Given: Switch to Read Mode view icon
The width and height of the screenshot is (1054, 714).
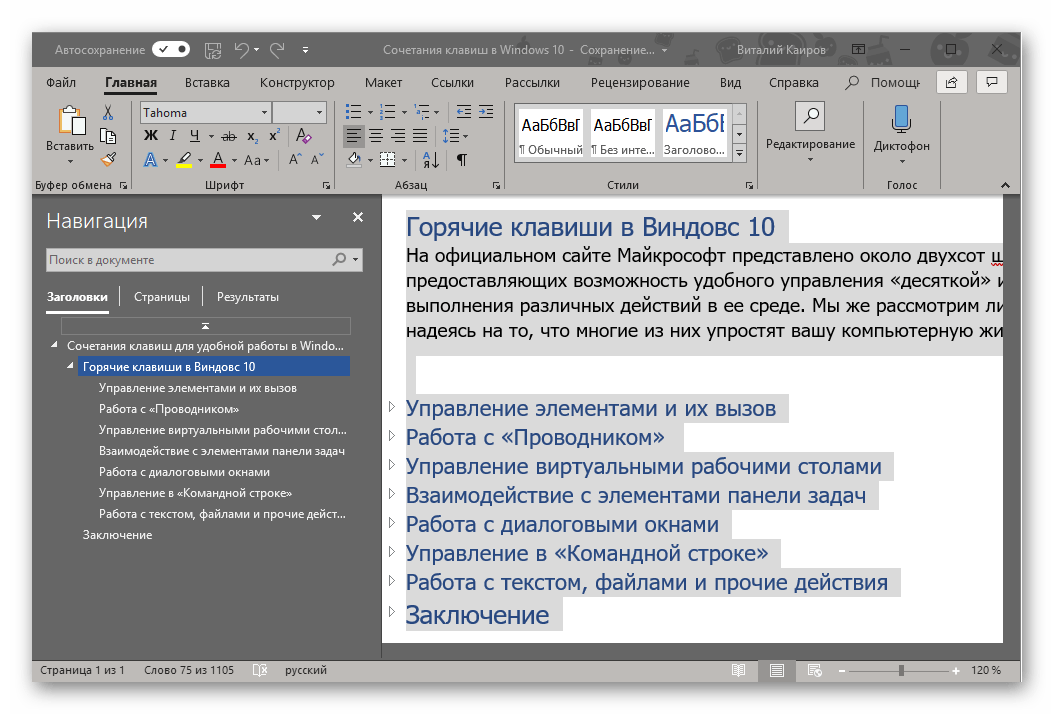Looking at the screenshot, I should pyautogui.click(x=738, y=670).
